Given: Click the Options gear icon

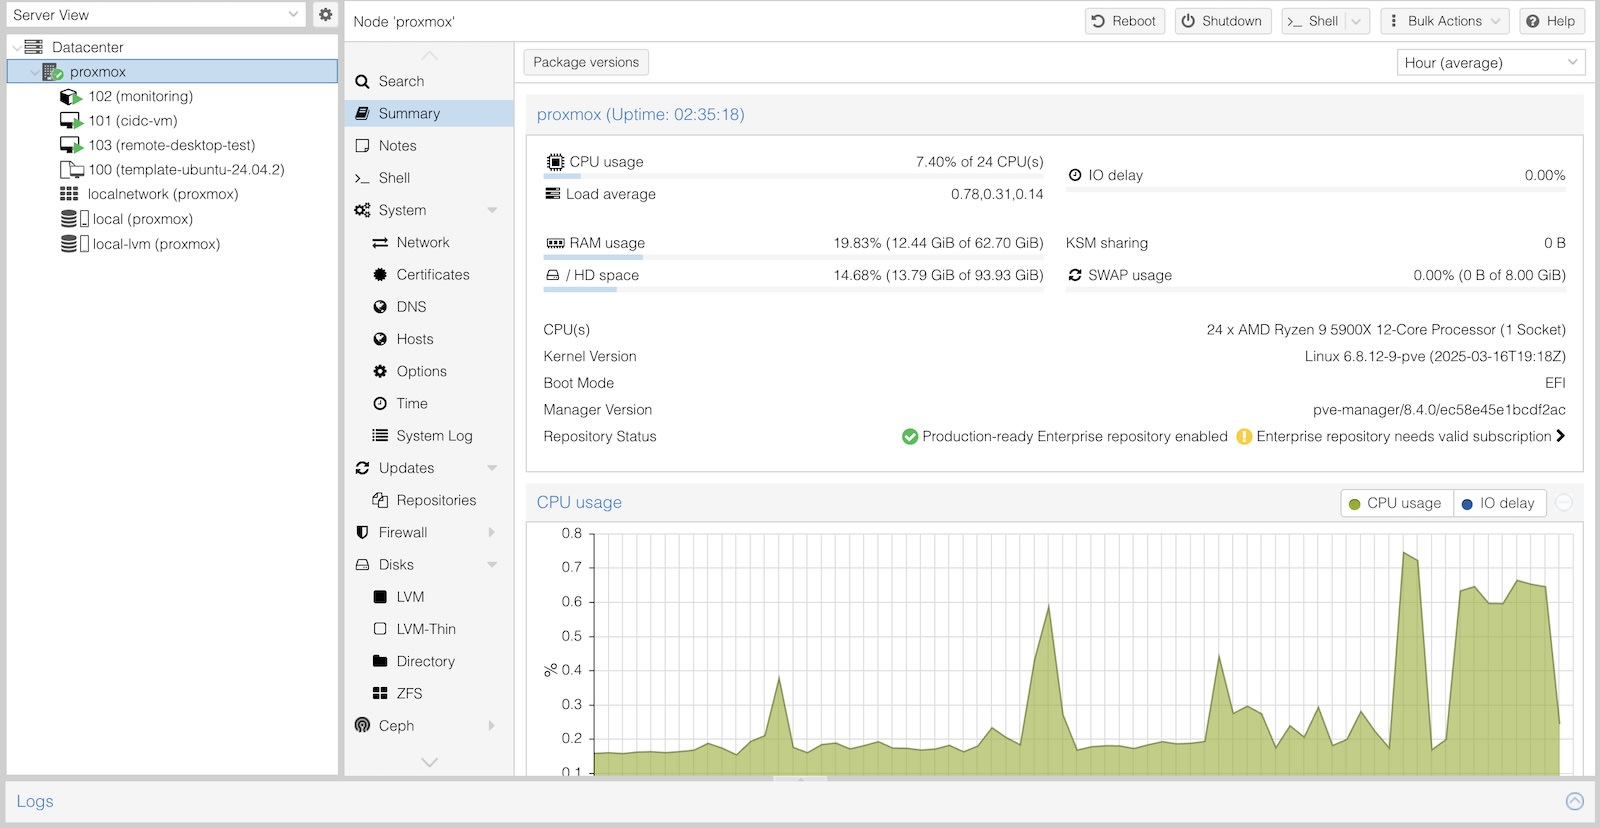Looking at the screenshot, I should point(380,371).
